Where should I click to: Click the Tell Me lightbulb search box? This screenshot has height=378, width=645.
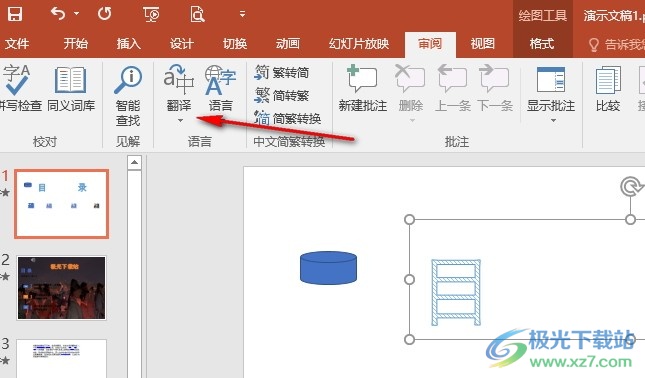point(616,44)
